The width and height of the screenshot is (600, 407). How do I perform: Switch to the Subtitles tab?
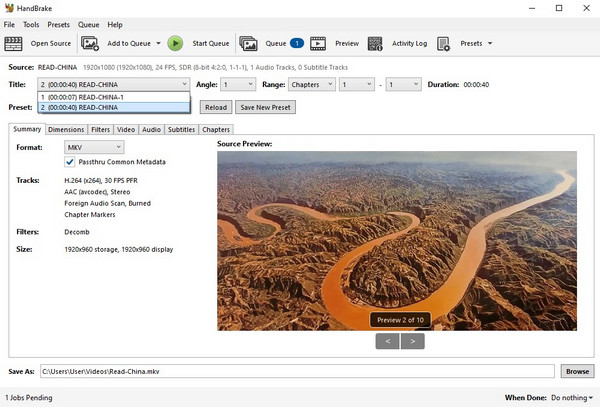point(181,130)
